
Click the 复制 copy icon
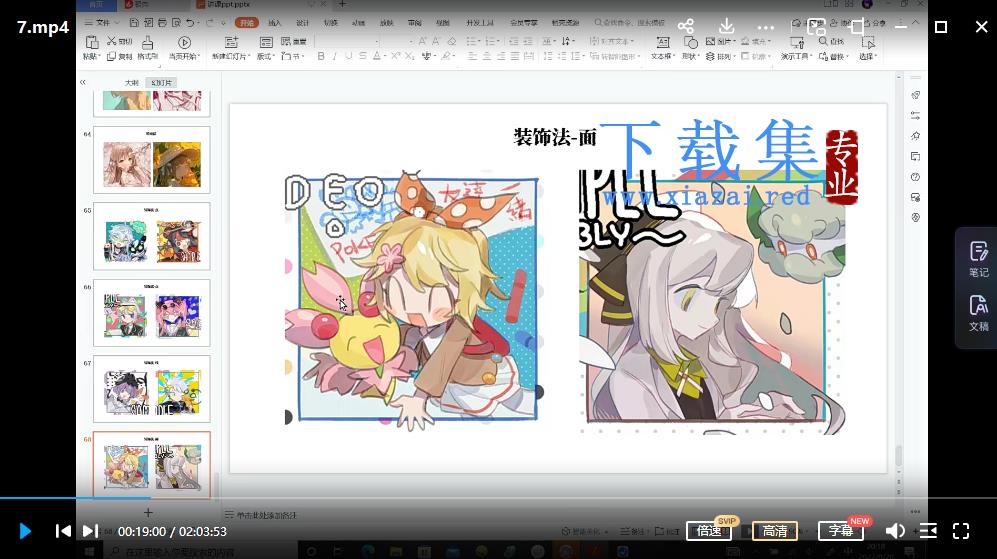tap(111, 57)
